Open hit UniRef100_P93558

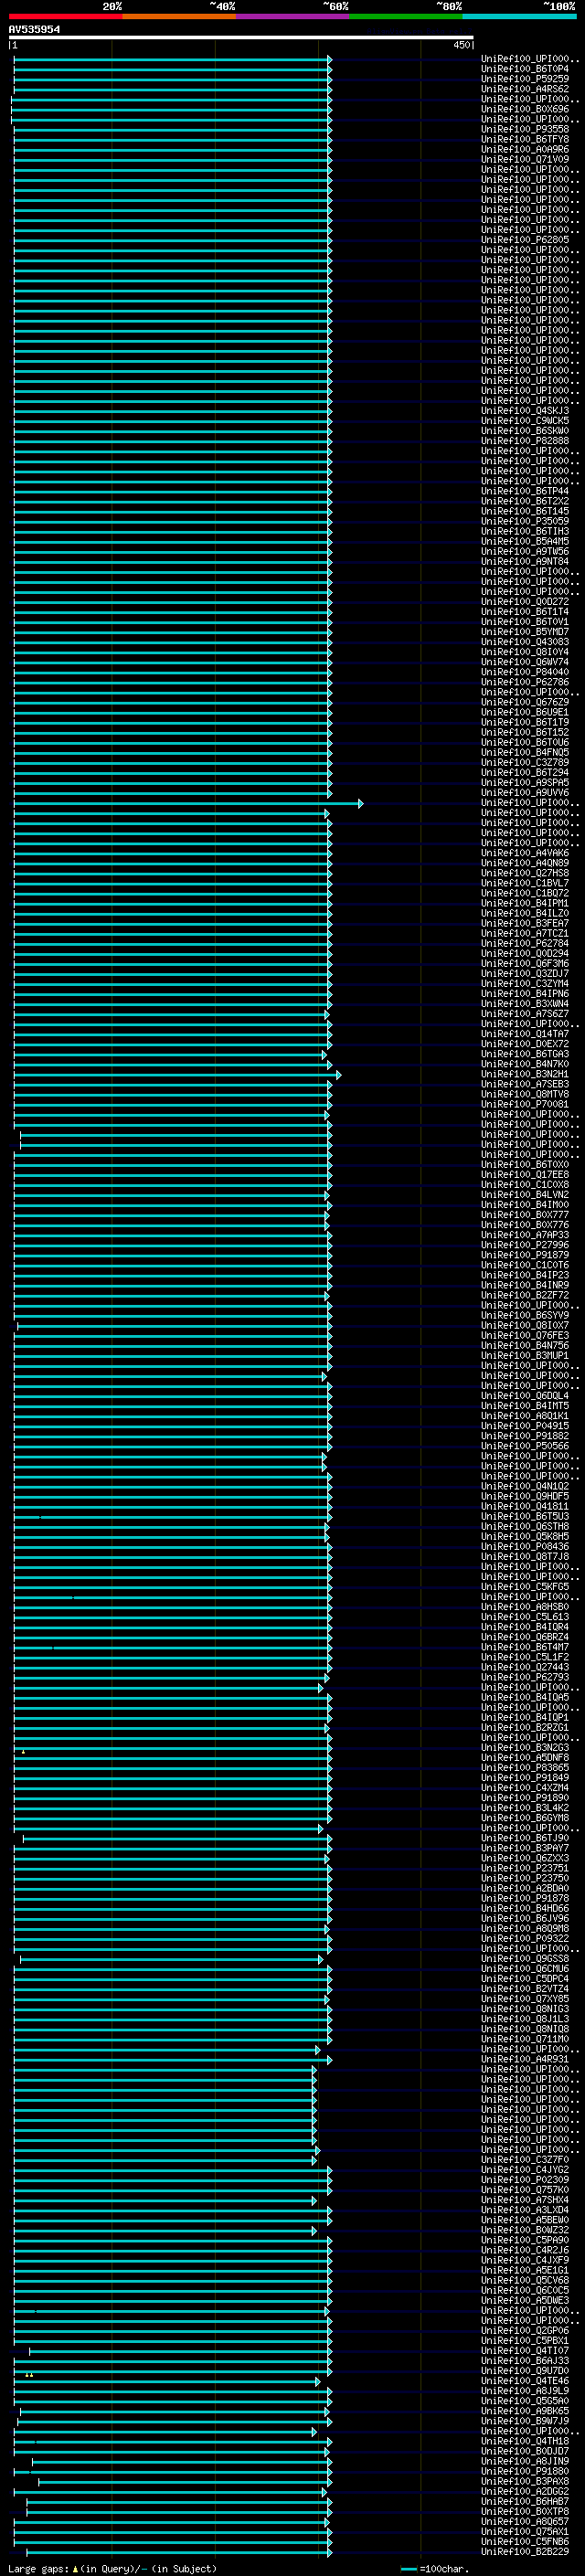tap(525, 129)
